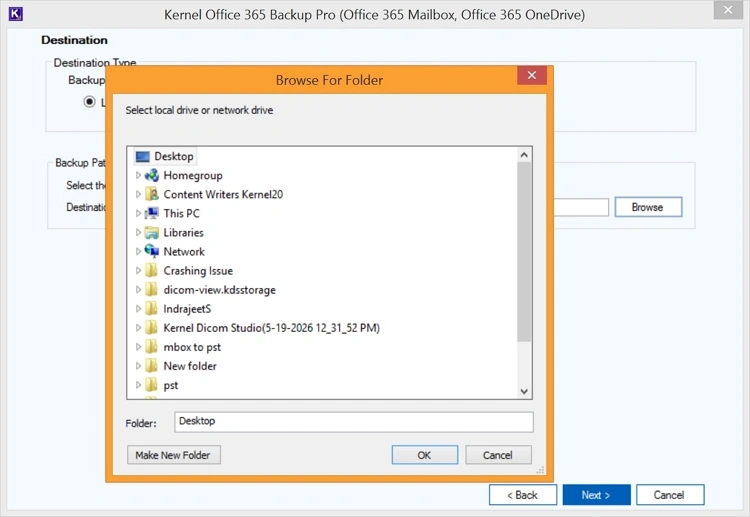Select the IndrajeetS label

coord(187,309)
